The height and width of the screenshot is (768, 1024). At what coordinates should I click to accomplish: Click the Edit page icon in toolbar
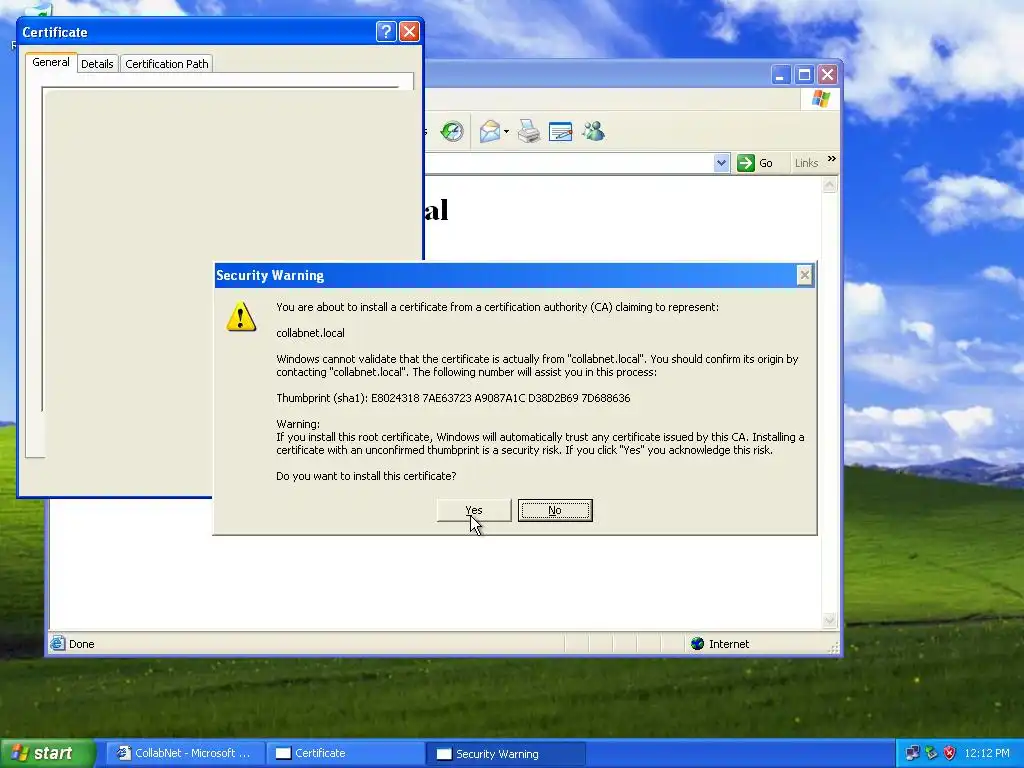560,131
